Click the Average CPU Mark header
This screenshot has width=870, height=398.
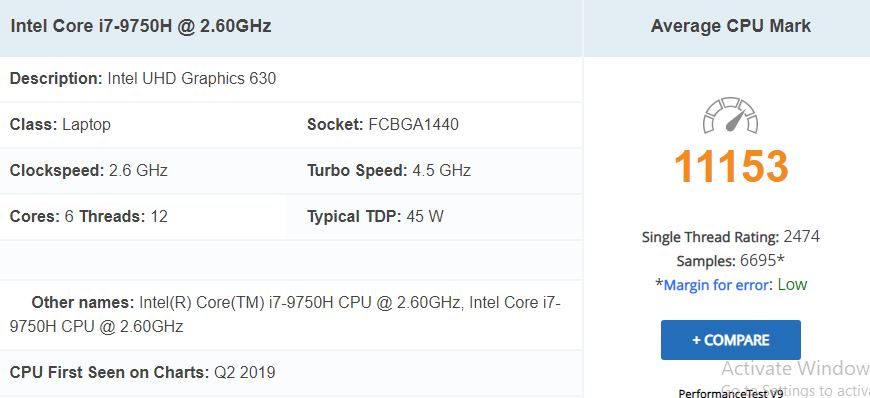pos(730,26)
